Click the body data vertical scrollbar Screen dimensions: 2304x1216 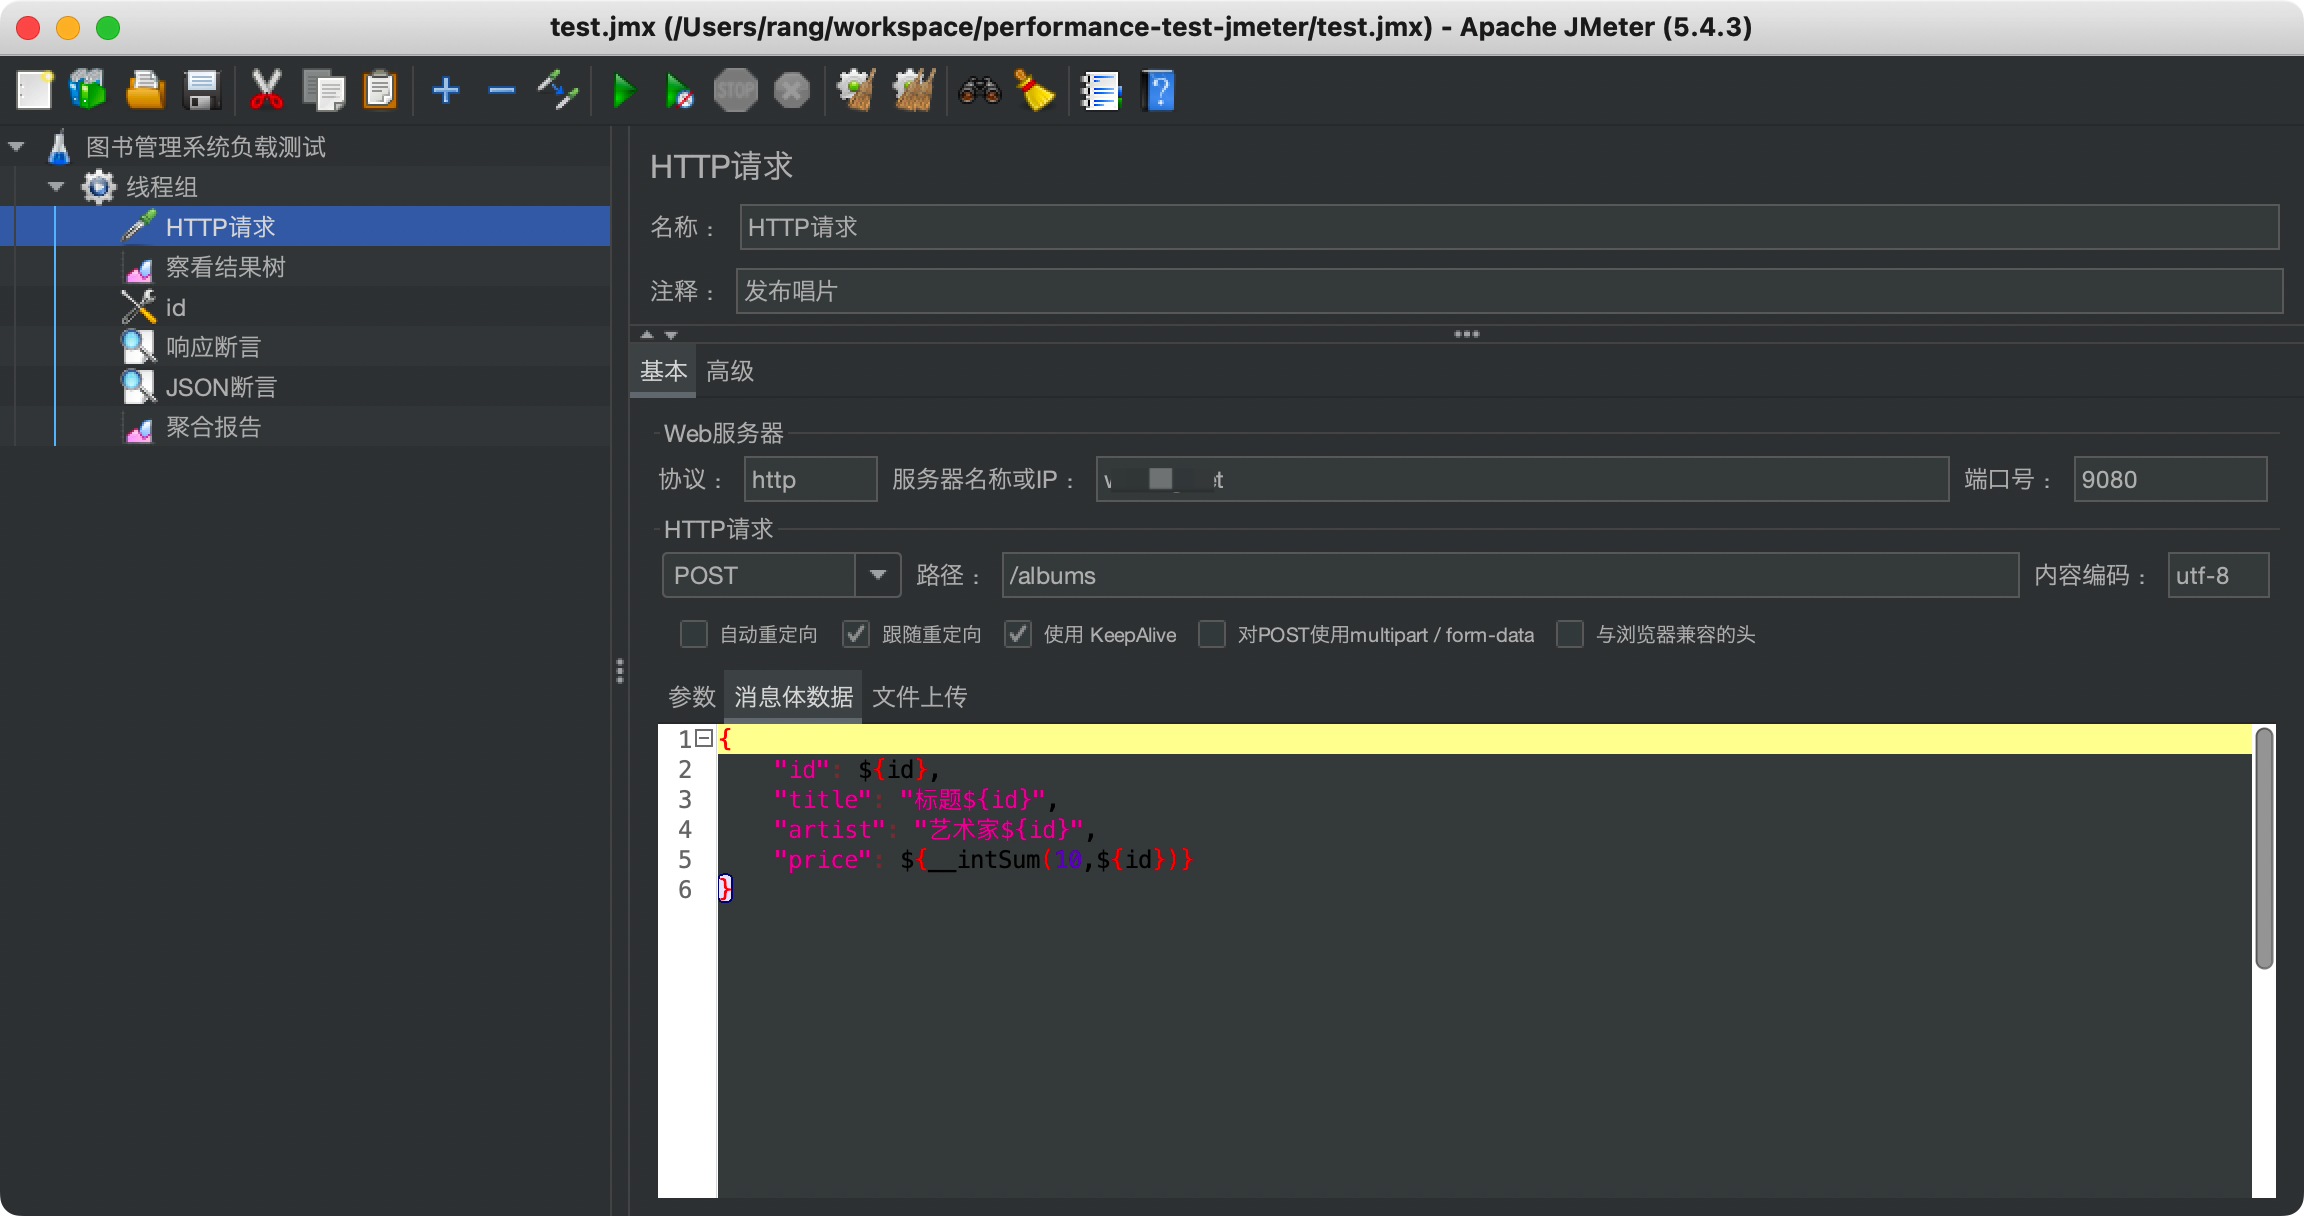point(2264,850)
